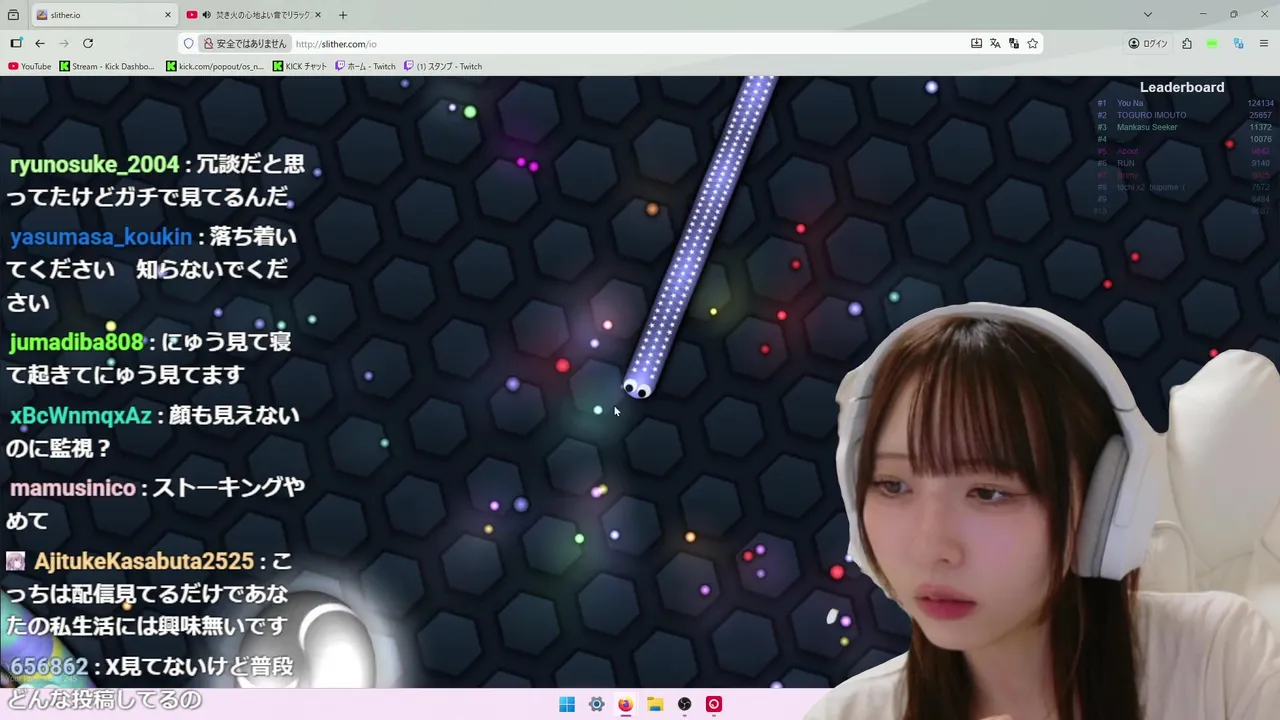The image size is (1280, 720).
Task: Click leaderboard entry TOGURO IMOUTO
Action: [1151, 115]
